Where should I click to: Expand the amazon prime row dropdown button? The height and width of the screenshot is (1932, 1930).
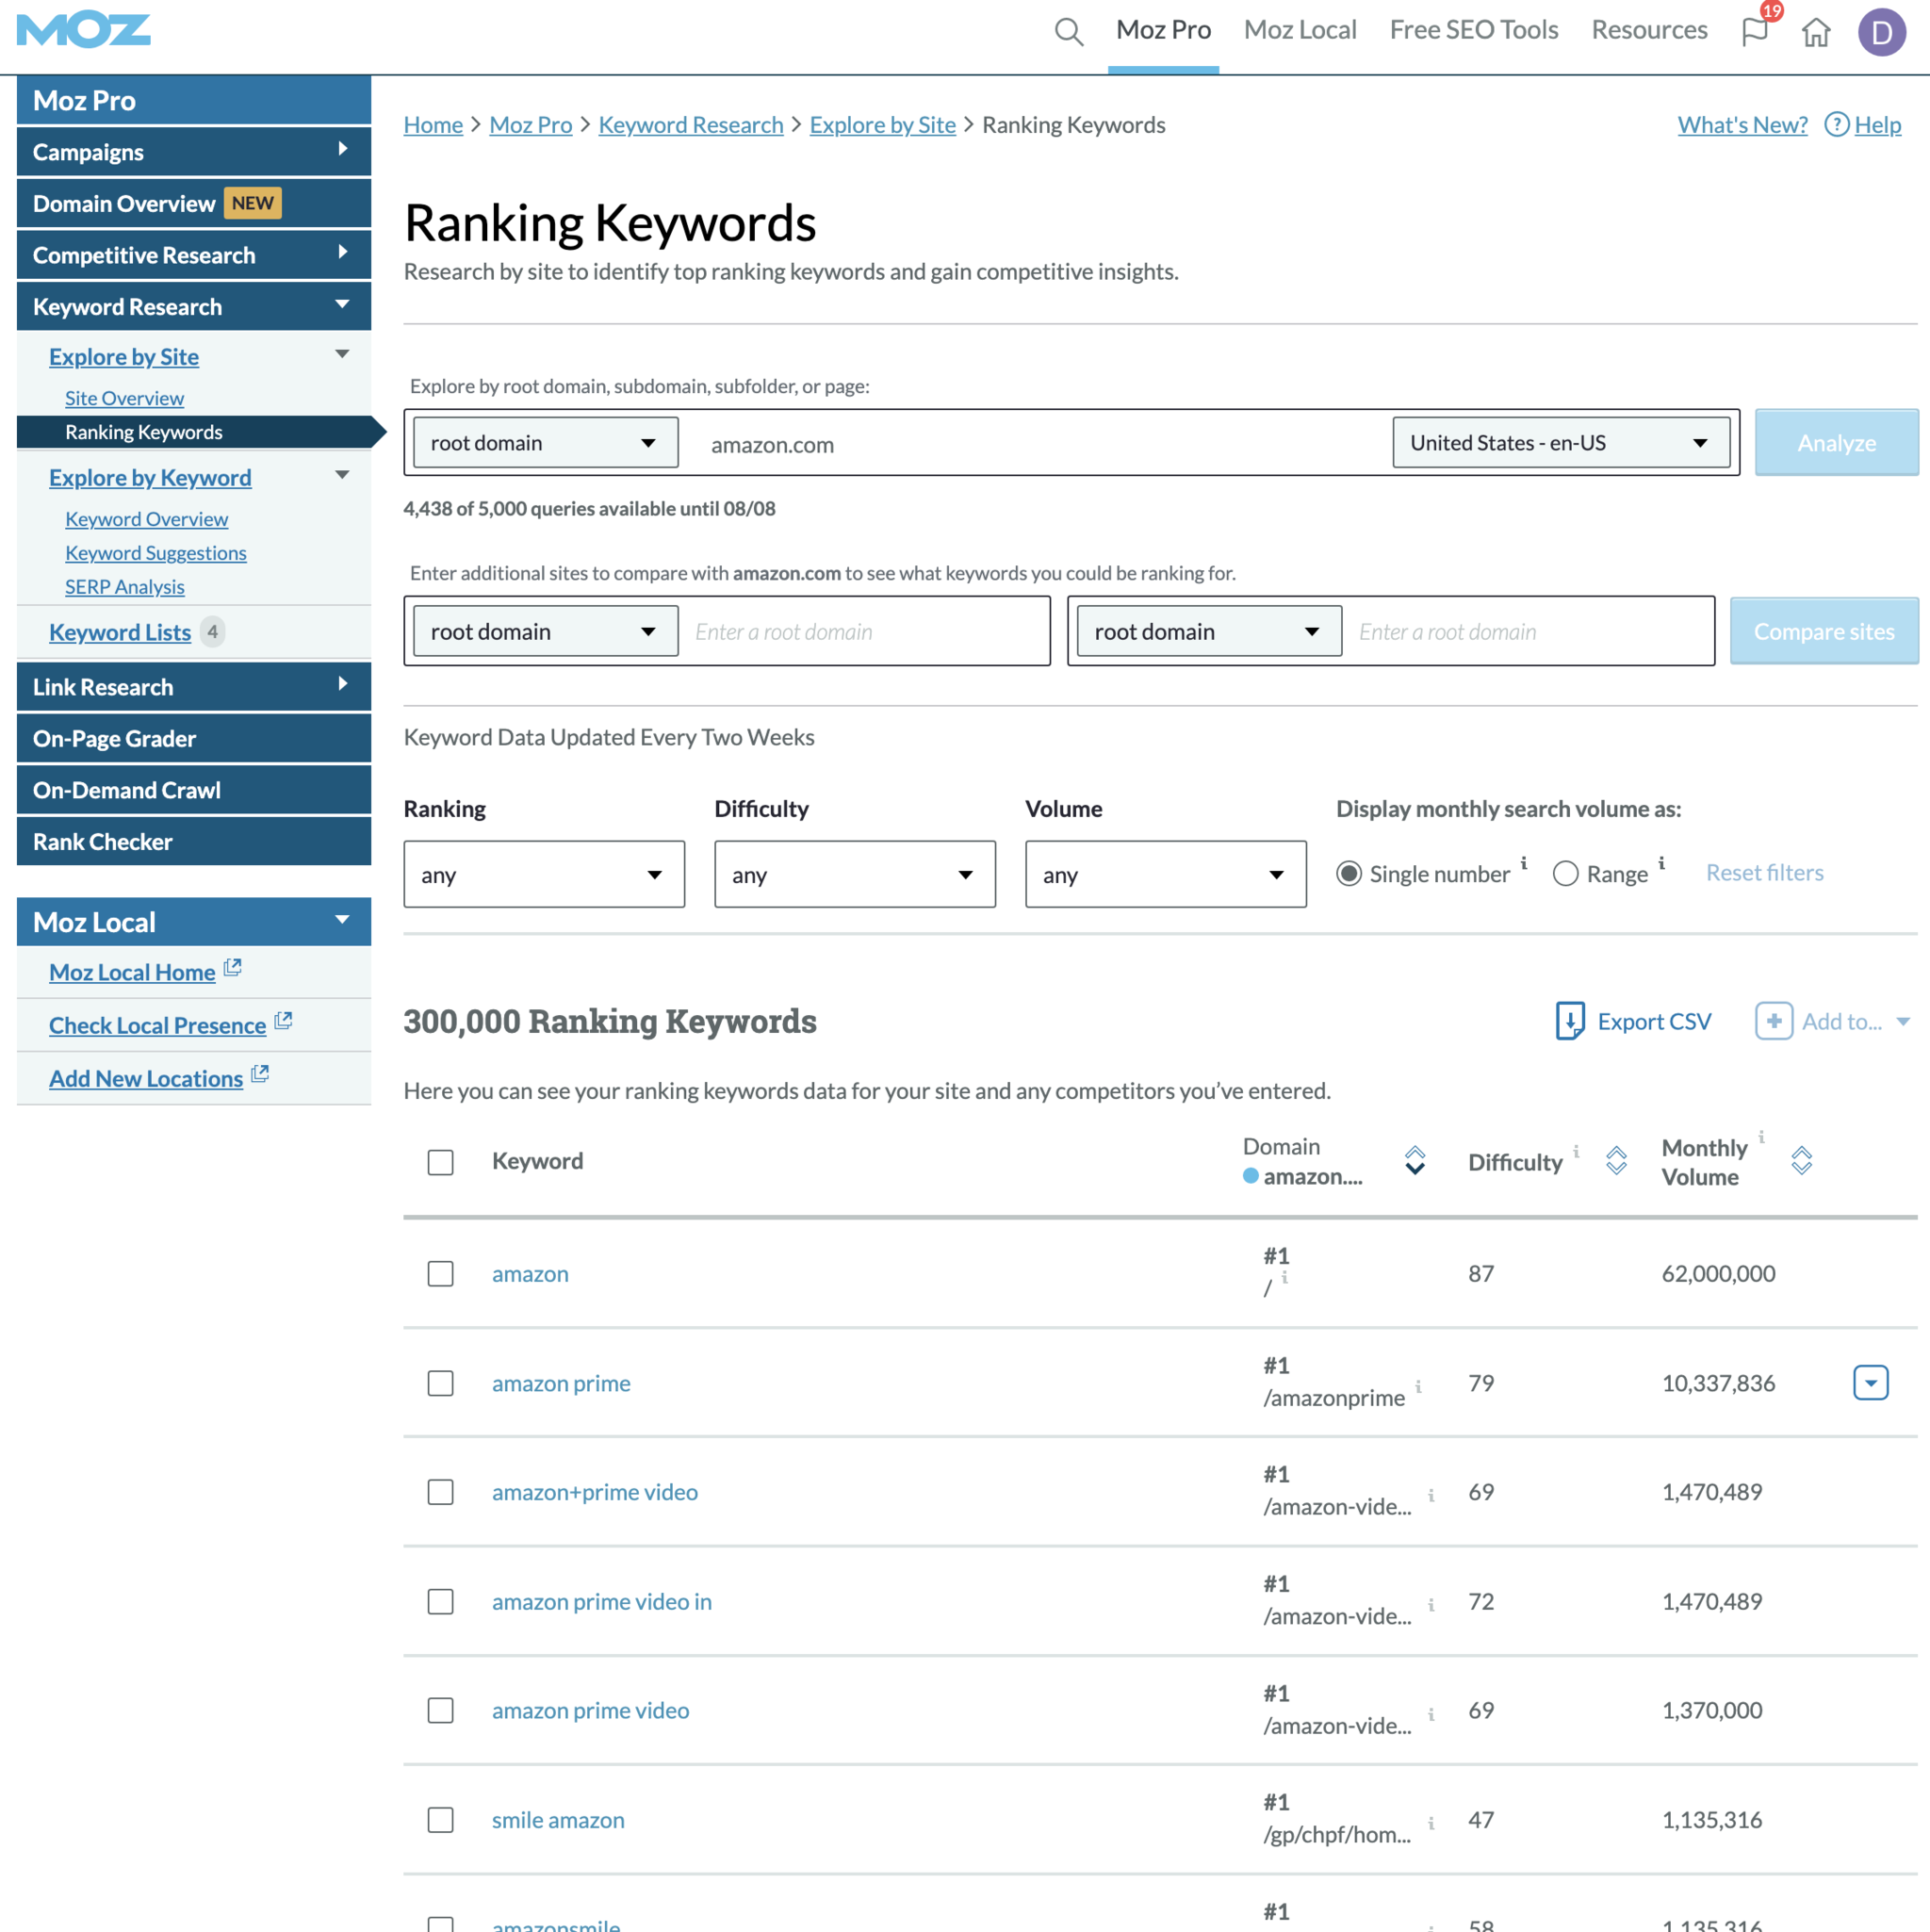(x=1871, y=1383)
